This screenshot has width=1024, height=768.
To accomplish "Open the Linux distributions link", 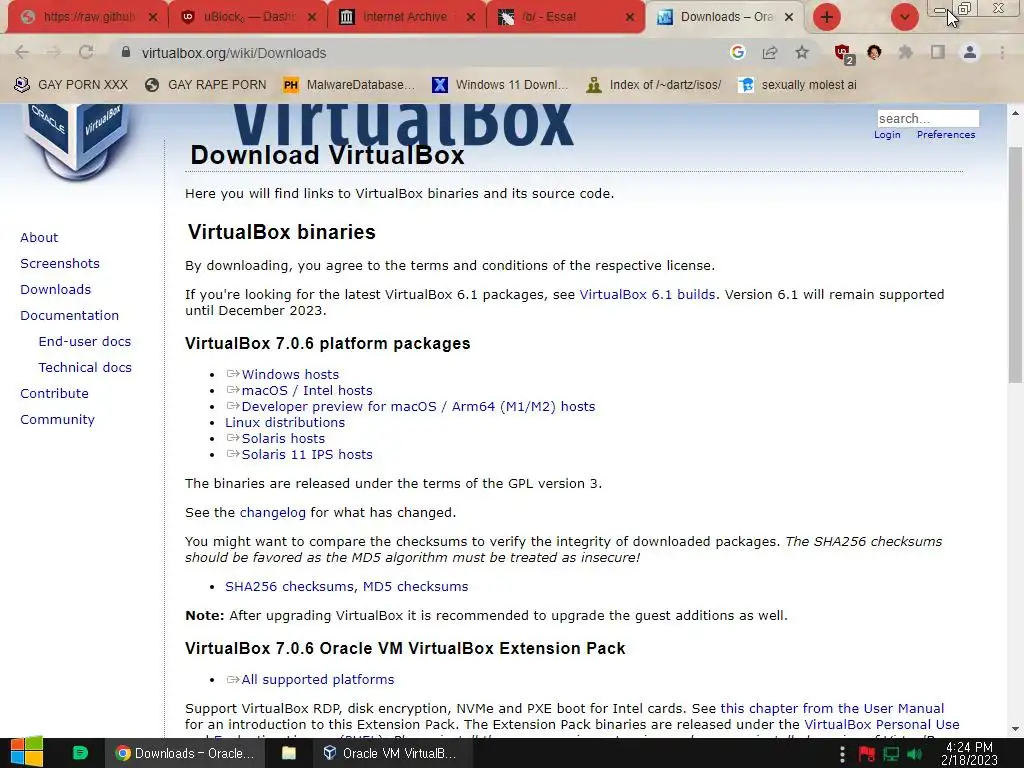I will [x=285, y=423].
